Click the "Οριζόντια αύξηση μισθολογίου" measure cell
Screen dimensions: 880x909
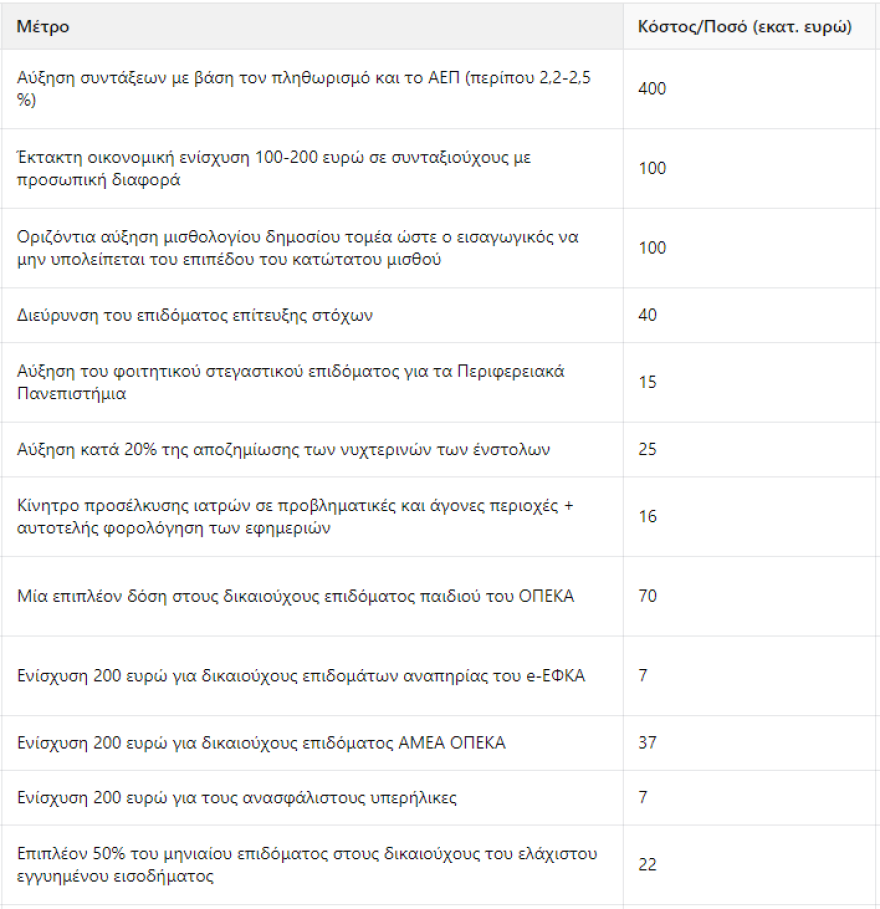pyautogui.click(x=298, y=248)
